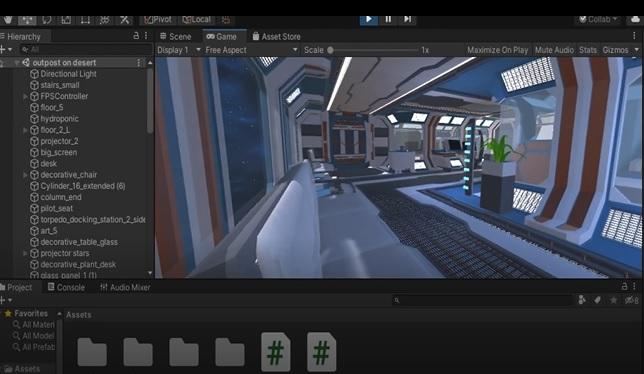
Task: Click the Play button
Action: pyautogui.click(x=368, y=19)
